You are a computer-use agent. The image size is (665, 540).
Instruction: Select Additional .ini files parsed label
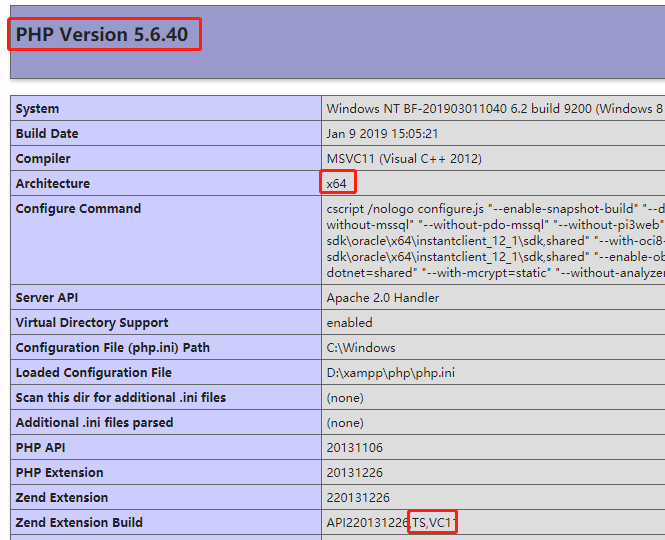pyautogui.click(x=94, y=422)
